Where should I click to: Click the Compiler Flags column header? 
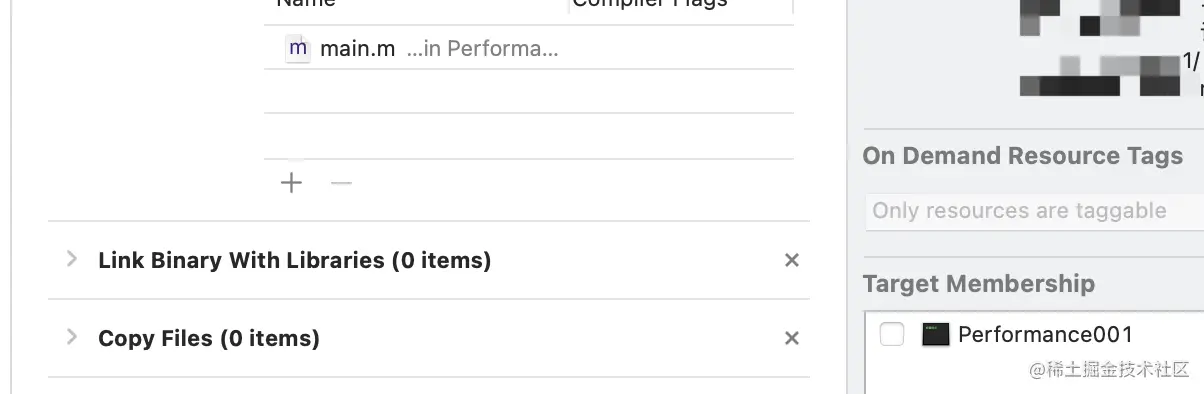pos(650,4)
